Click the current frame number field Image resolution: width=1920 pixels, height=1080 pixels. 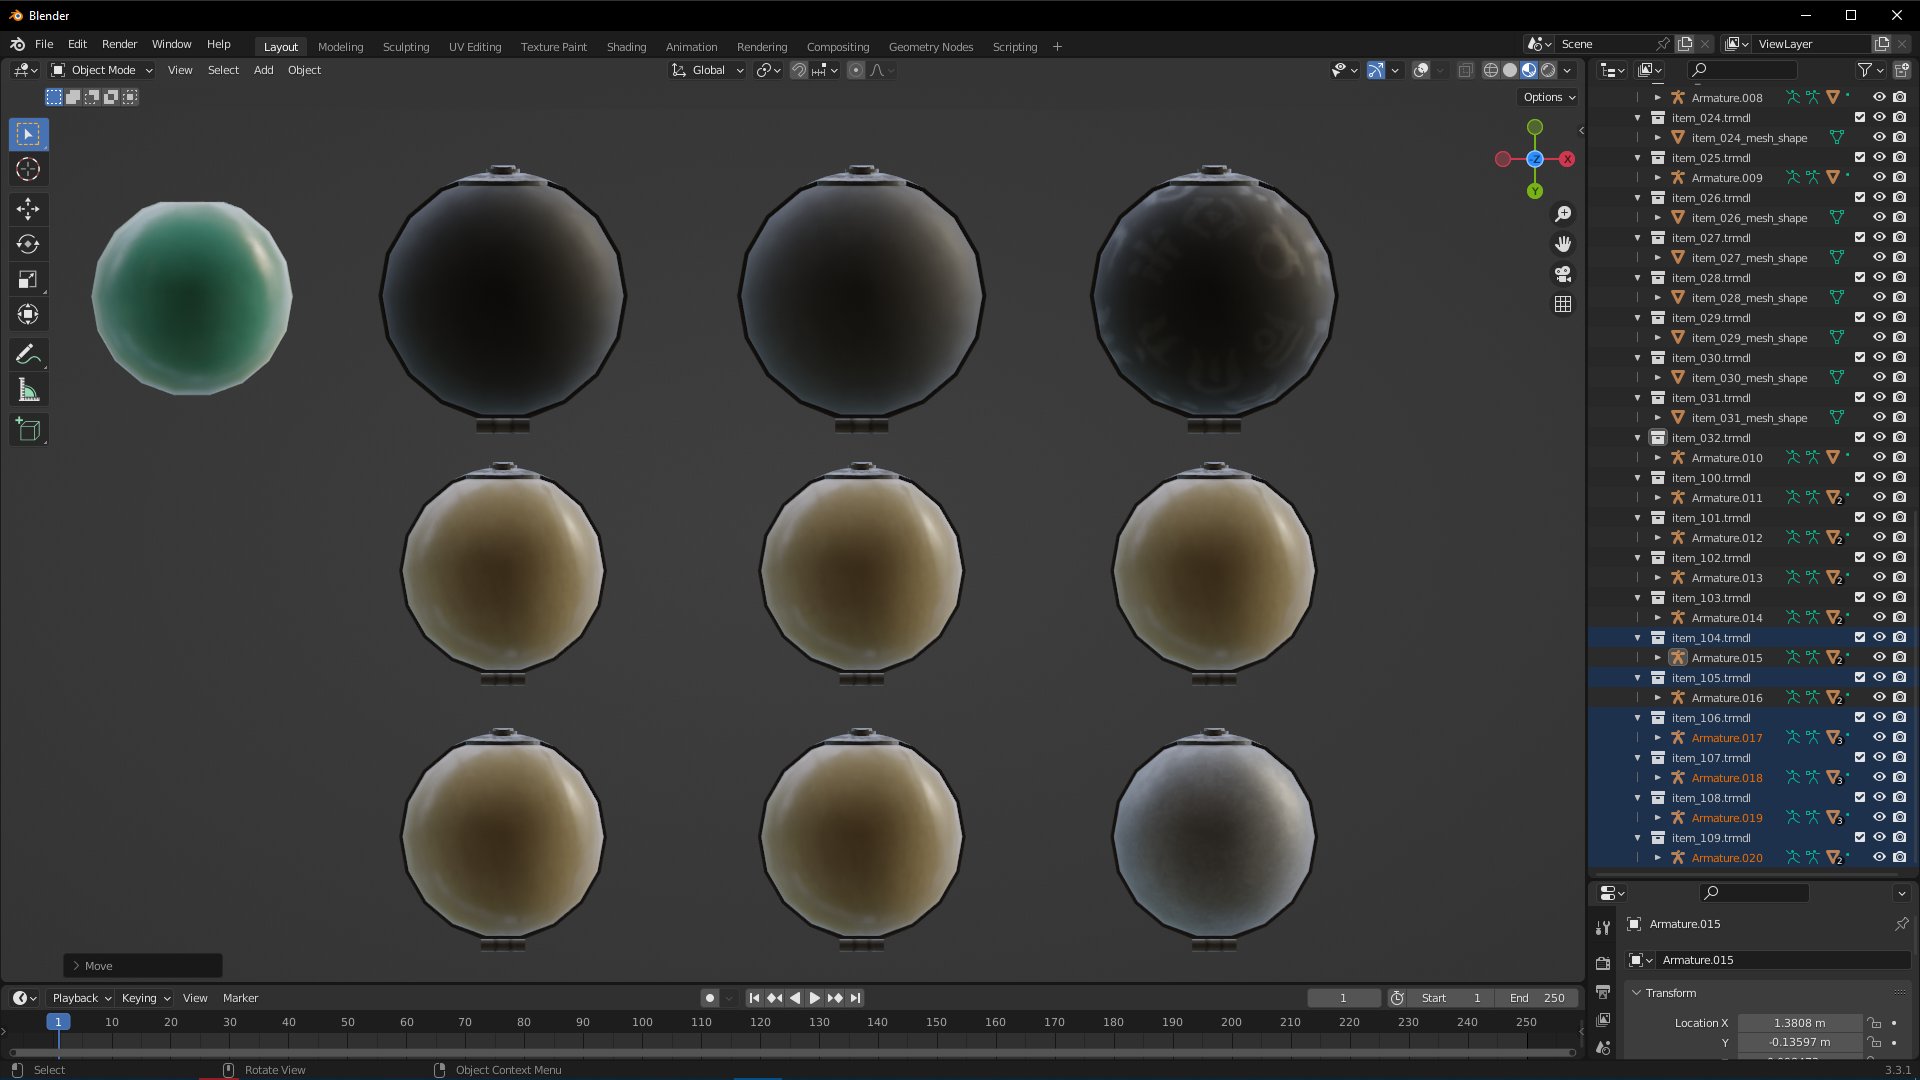pyautogui.click(x=1343, y=998)
